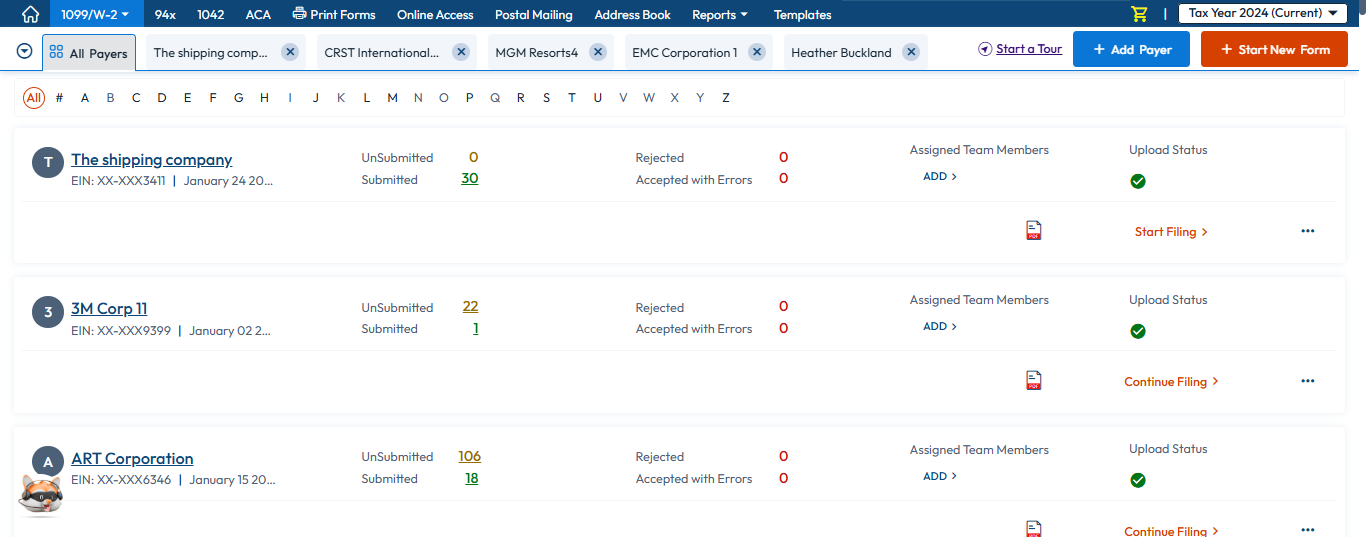Add team members to The shipping company
1366x537 pixels.
(940, 176)
